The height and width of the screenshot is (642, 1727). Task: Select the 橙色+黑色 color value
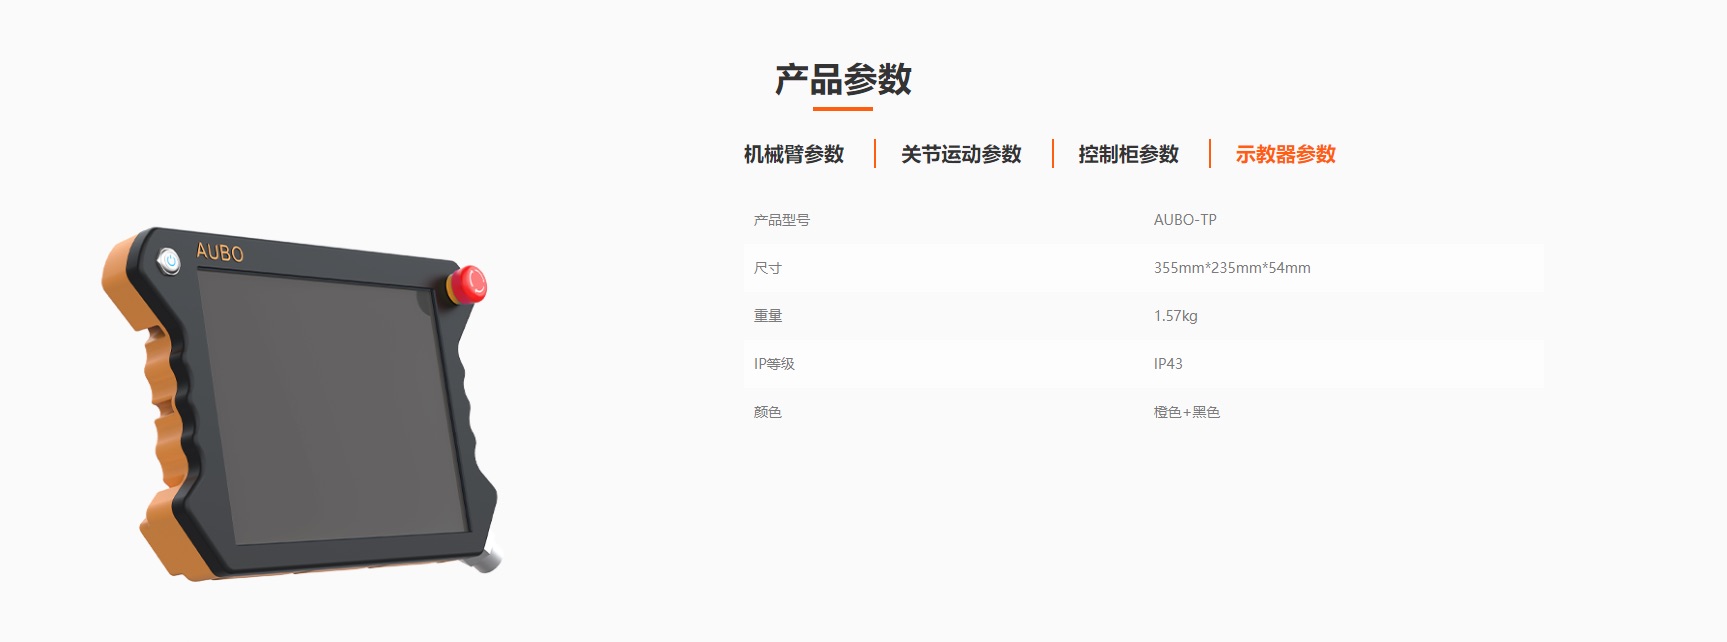click(x=1186, y=412)
